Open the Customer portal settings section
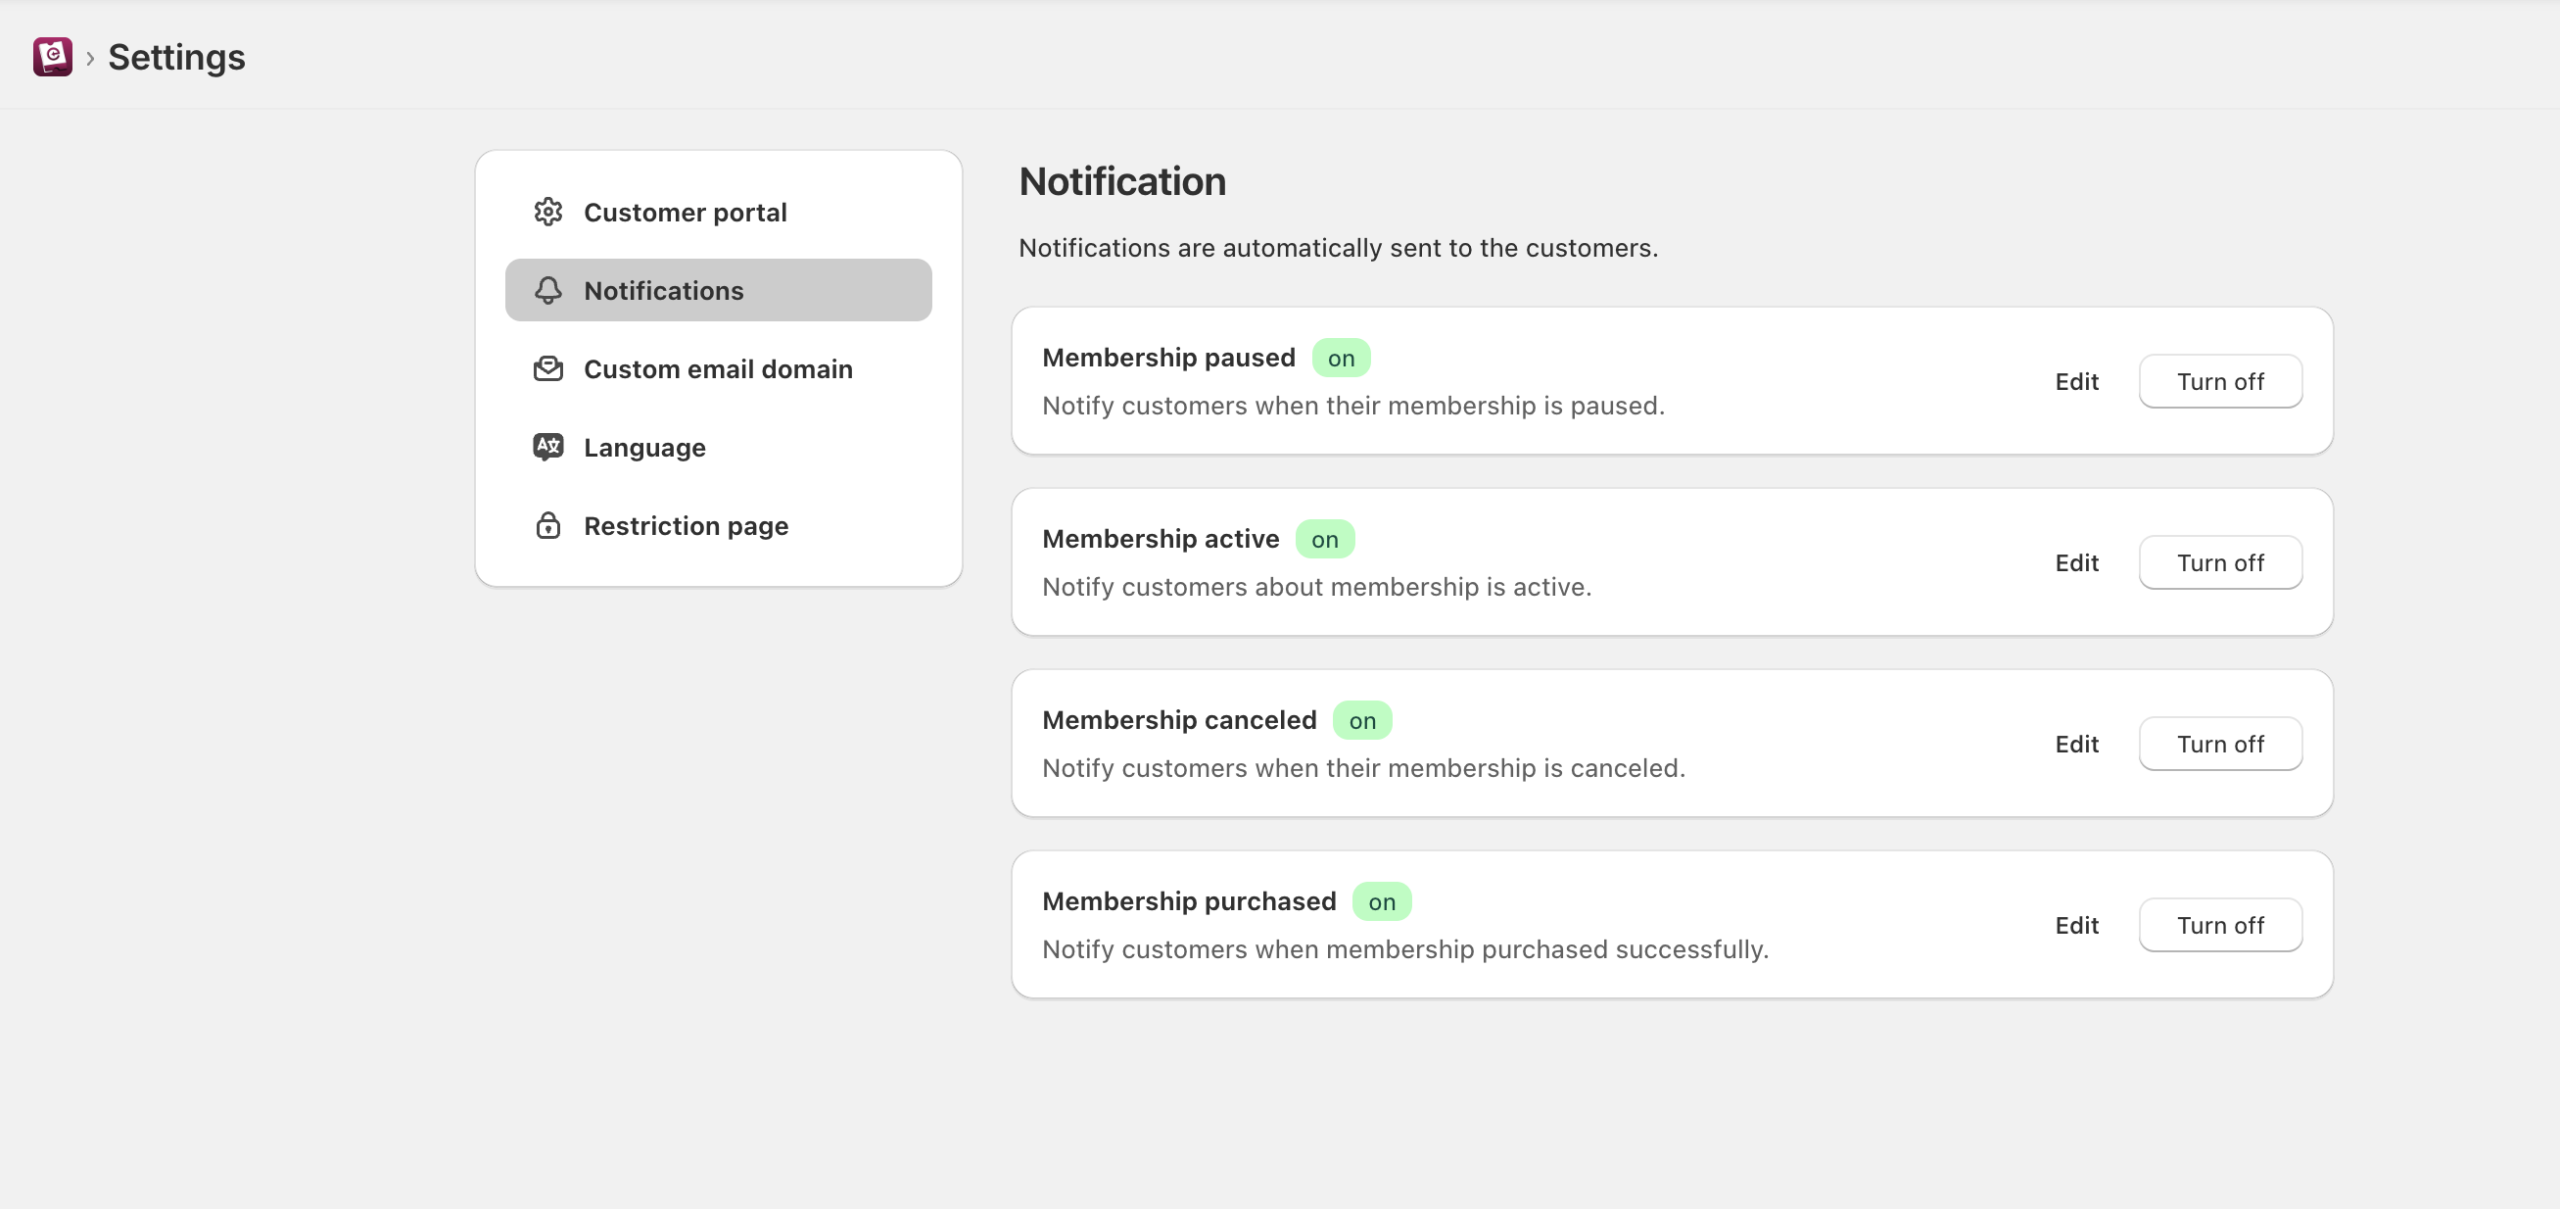Image resolution: width=2560 pixels, height=1209 pixels. [x=685, y=212]
